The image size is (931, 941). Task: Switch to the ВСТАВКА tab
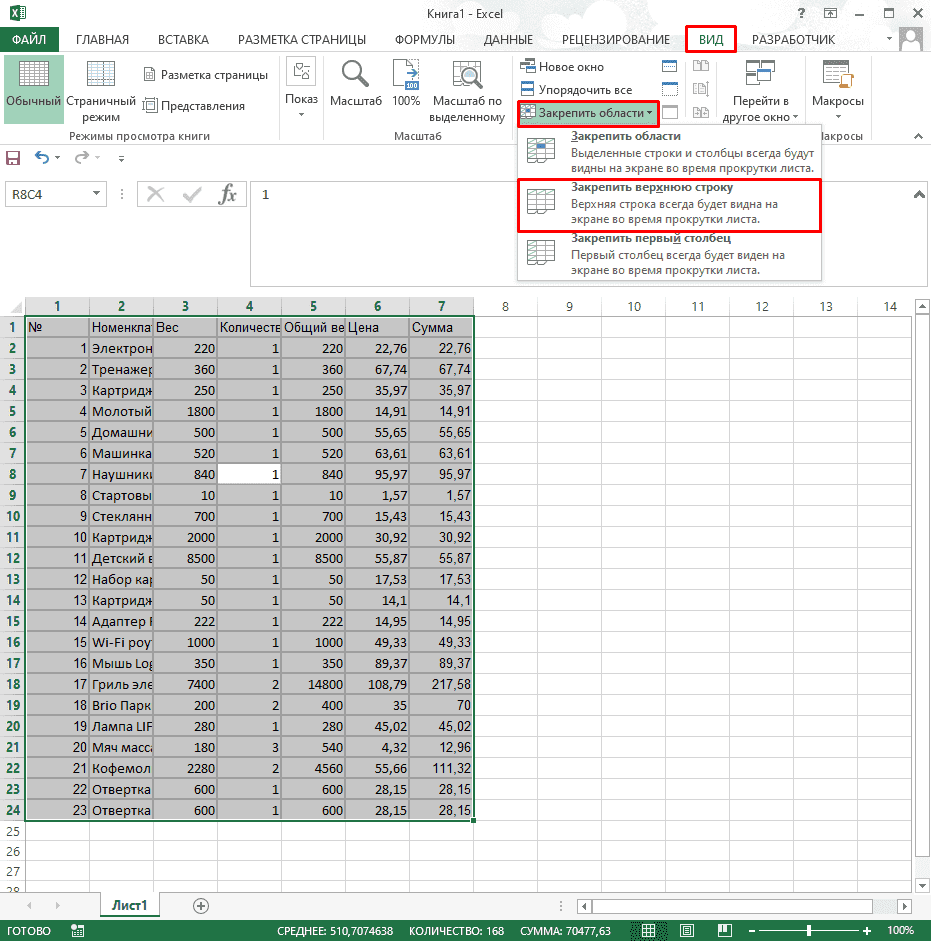click(x=183, y=40)
